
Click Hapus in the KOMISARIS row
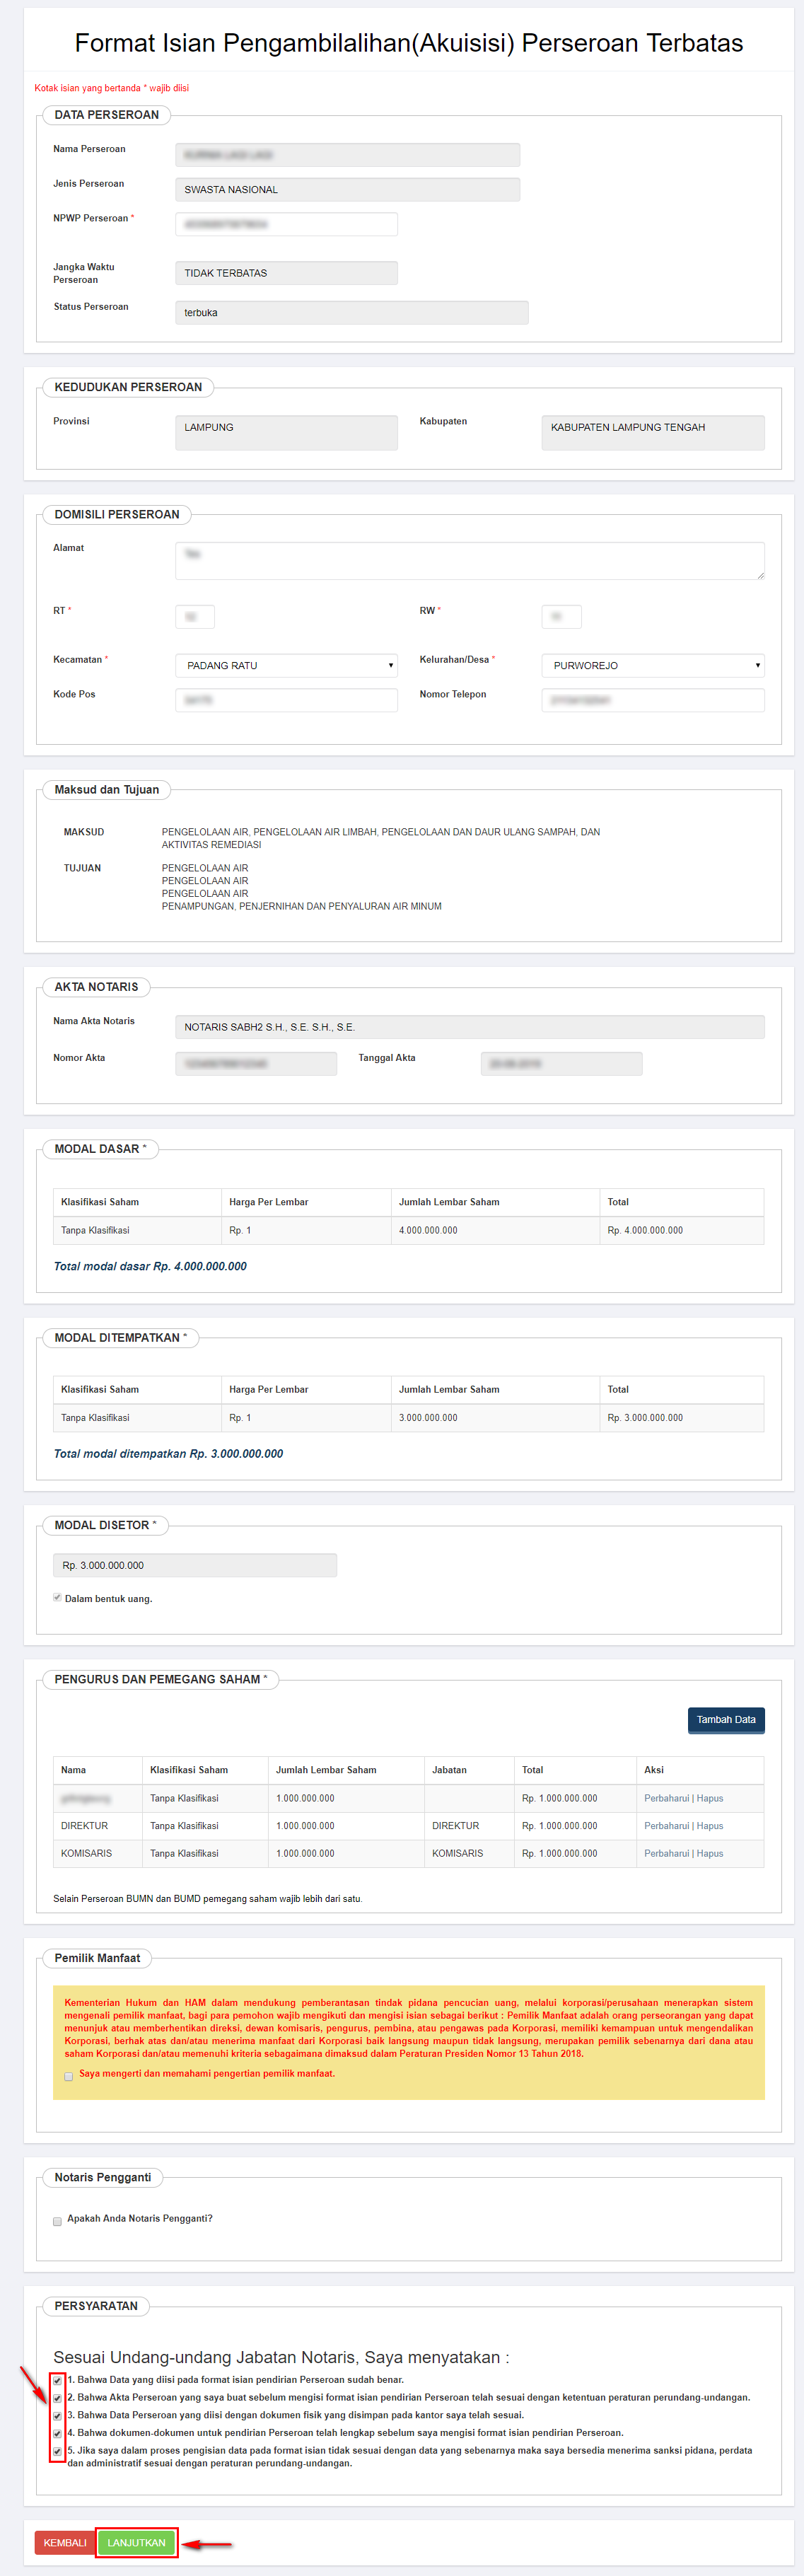point(710,1853)
